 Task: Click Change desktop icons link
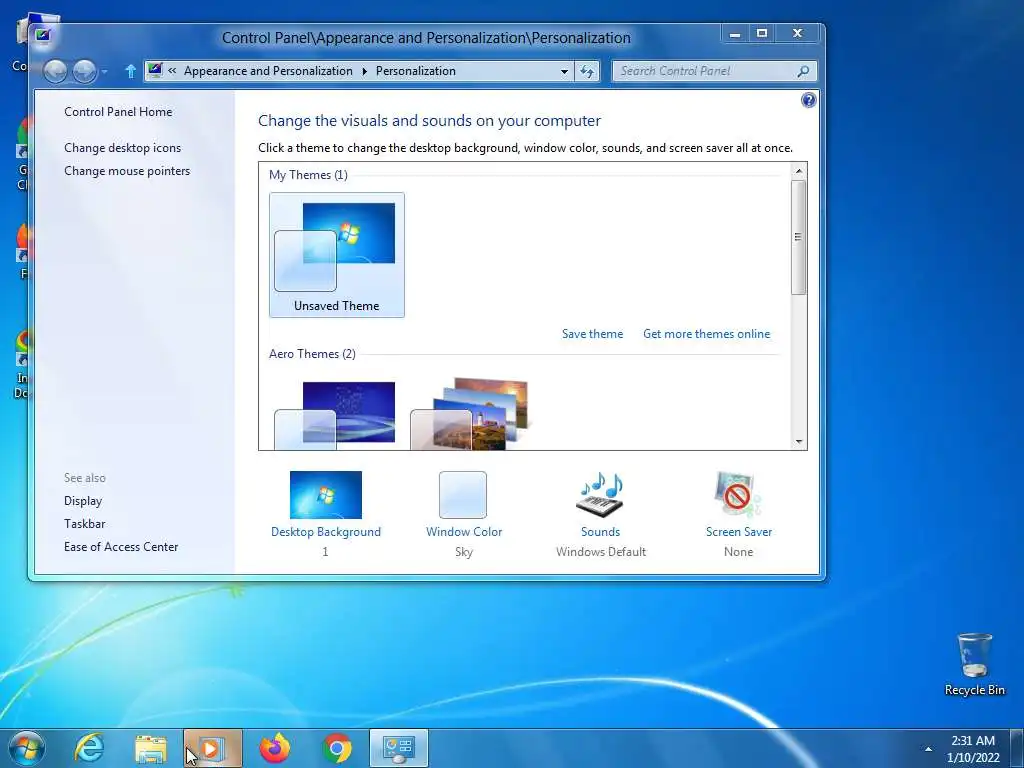click(123, 148)
